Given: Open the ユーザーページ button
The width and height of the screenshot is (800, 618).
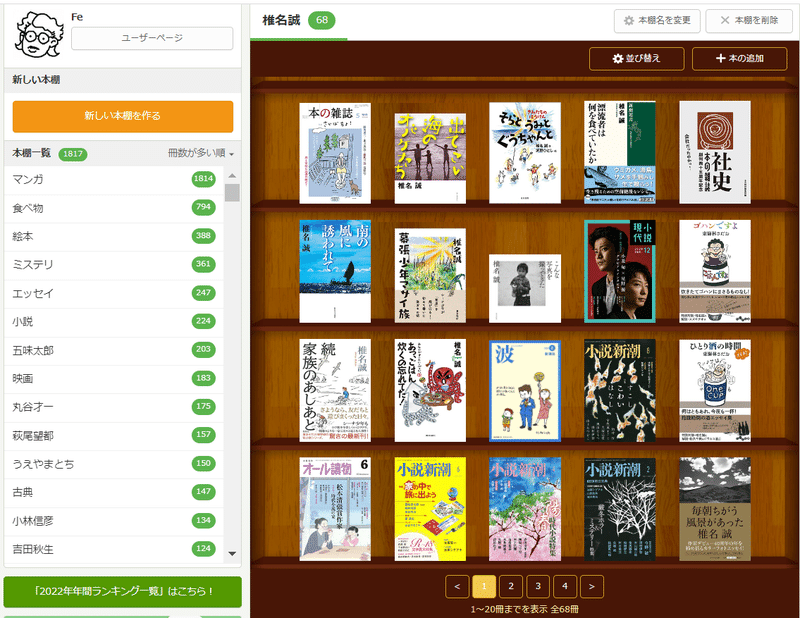Looking at the screenshot, I should 152,38.
